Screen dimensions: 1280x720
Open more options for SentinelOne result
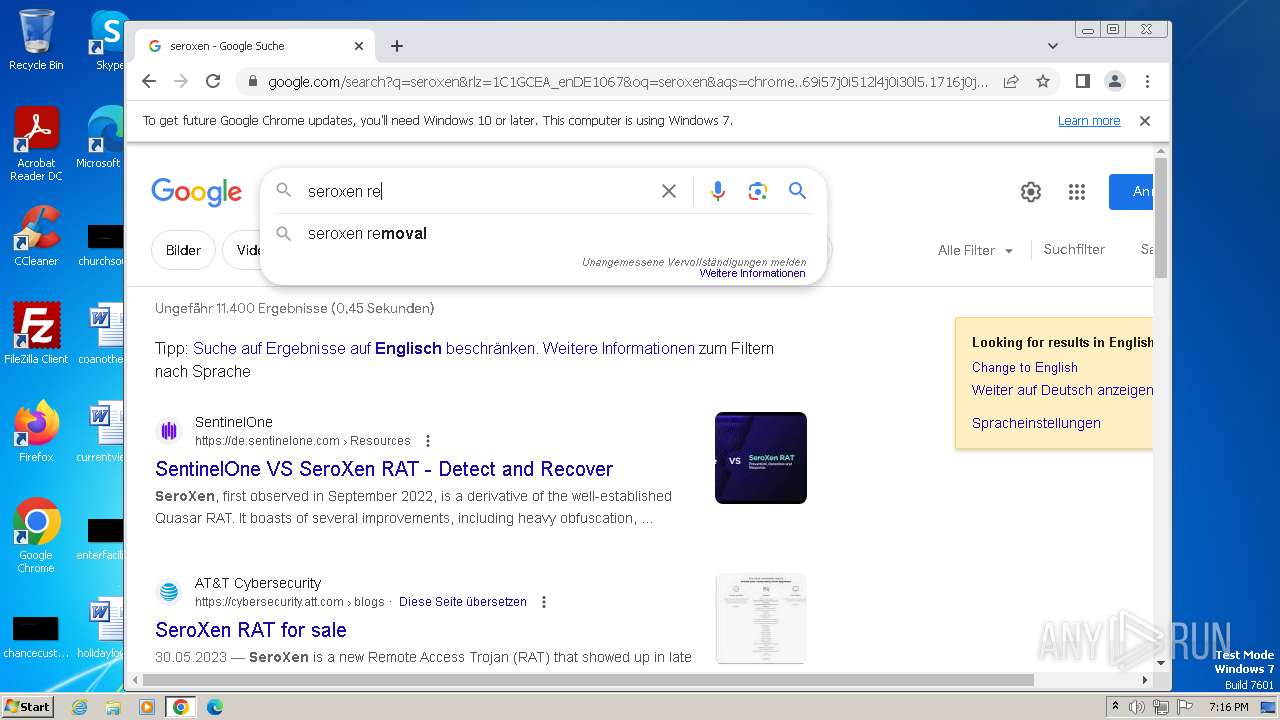pos(428,441)
